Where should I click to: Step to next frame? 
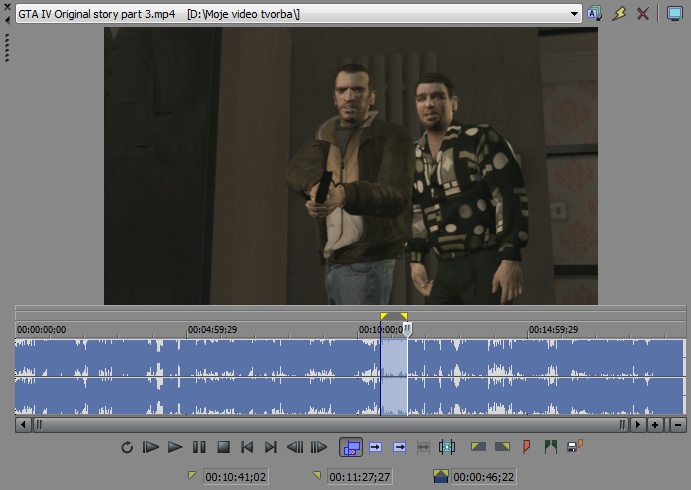319,447
